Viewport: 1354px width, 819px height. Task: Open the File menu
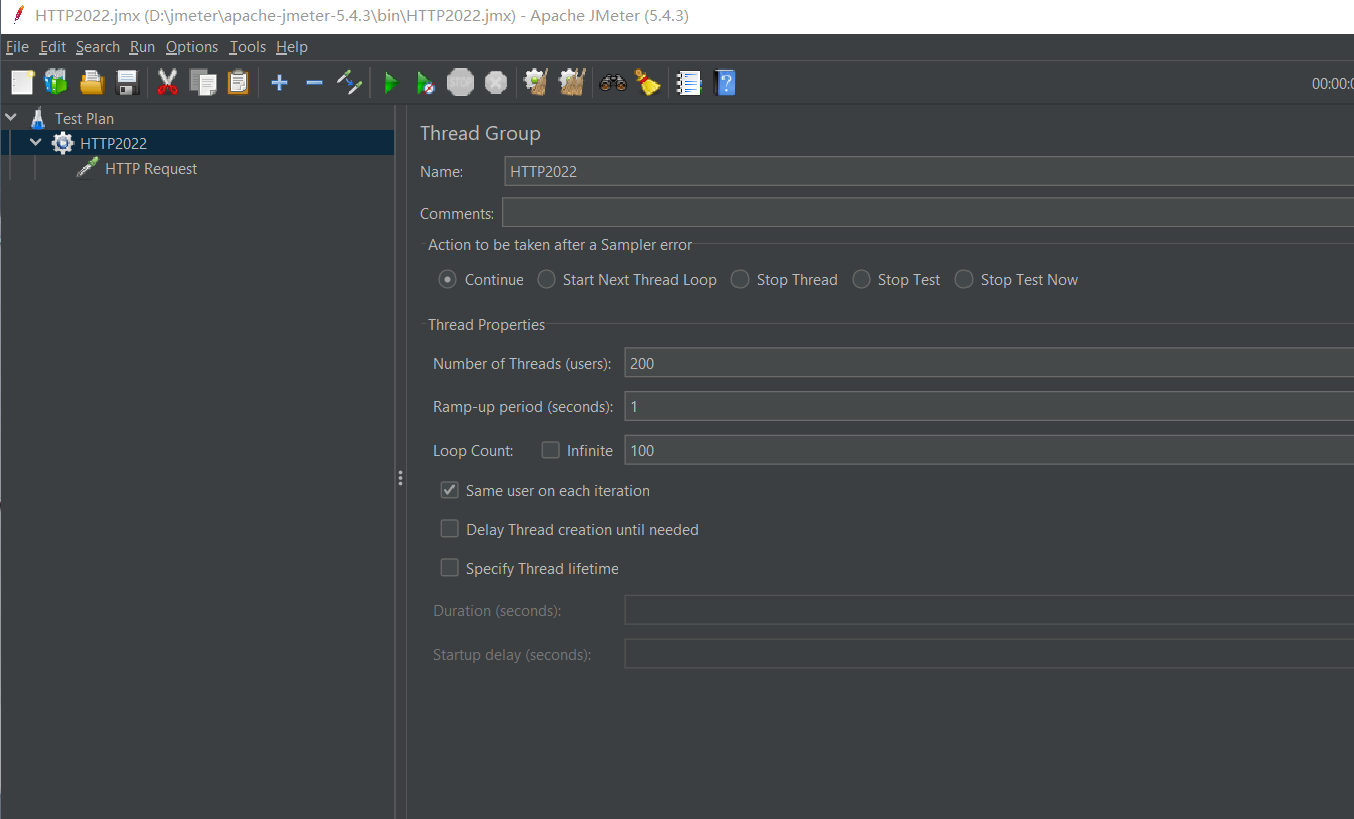pos(17,47)
